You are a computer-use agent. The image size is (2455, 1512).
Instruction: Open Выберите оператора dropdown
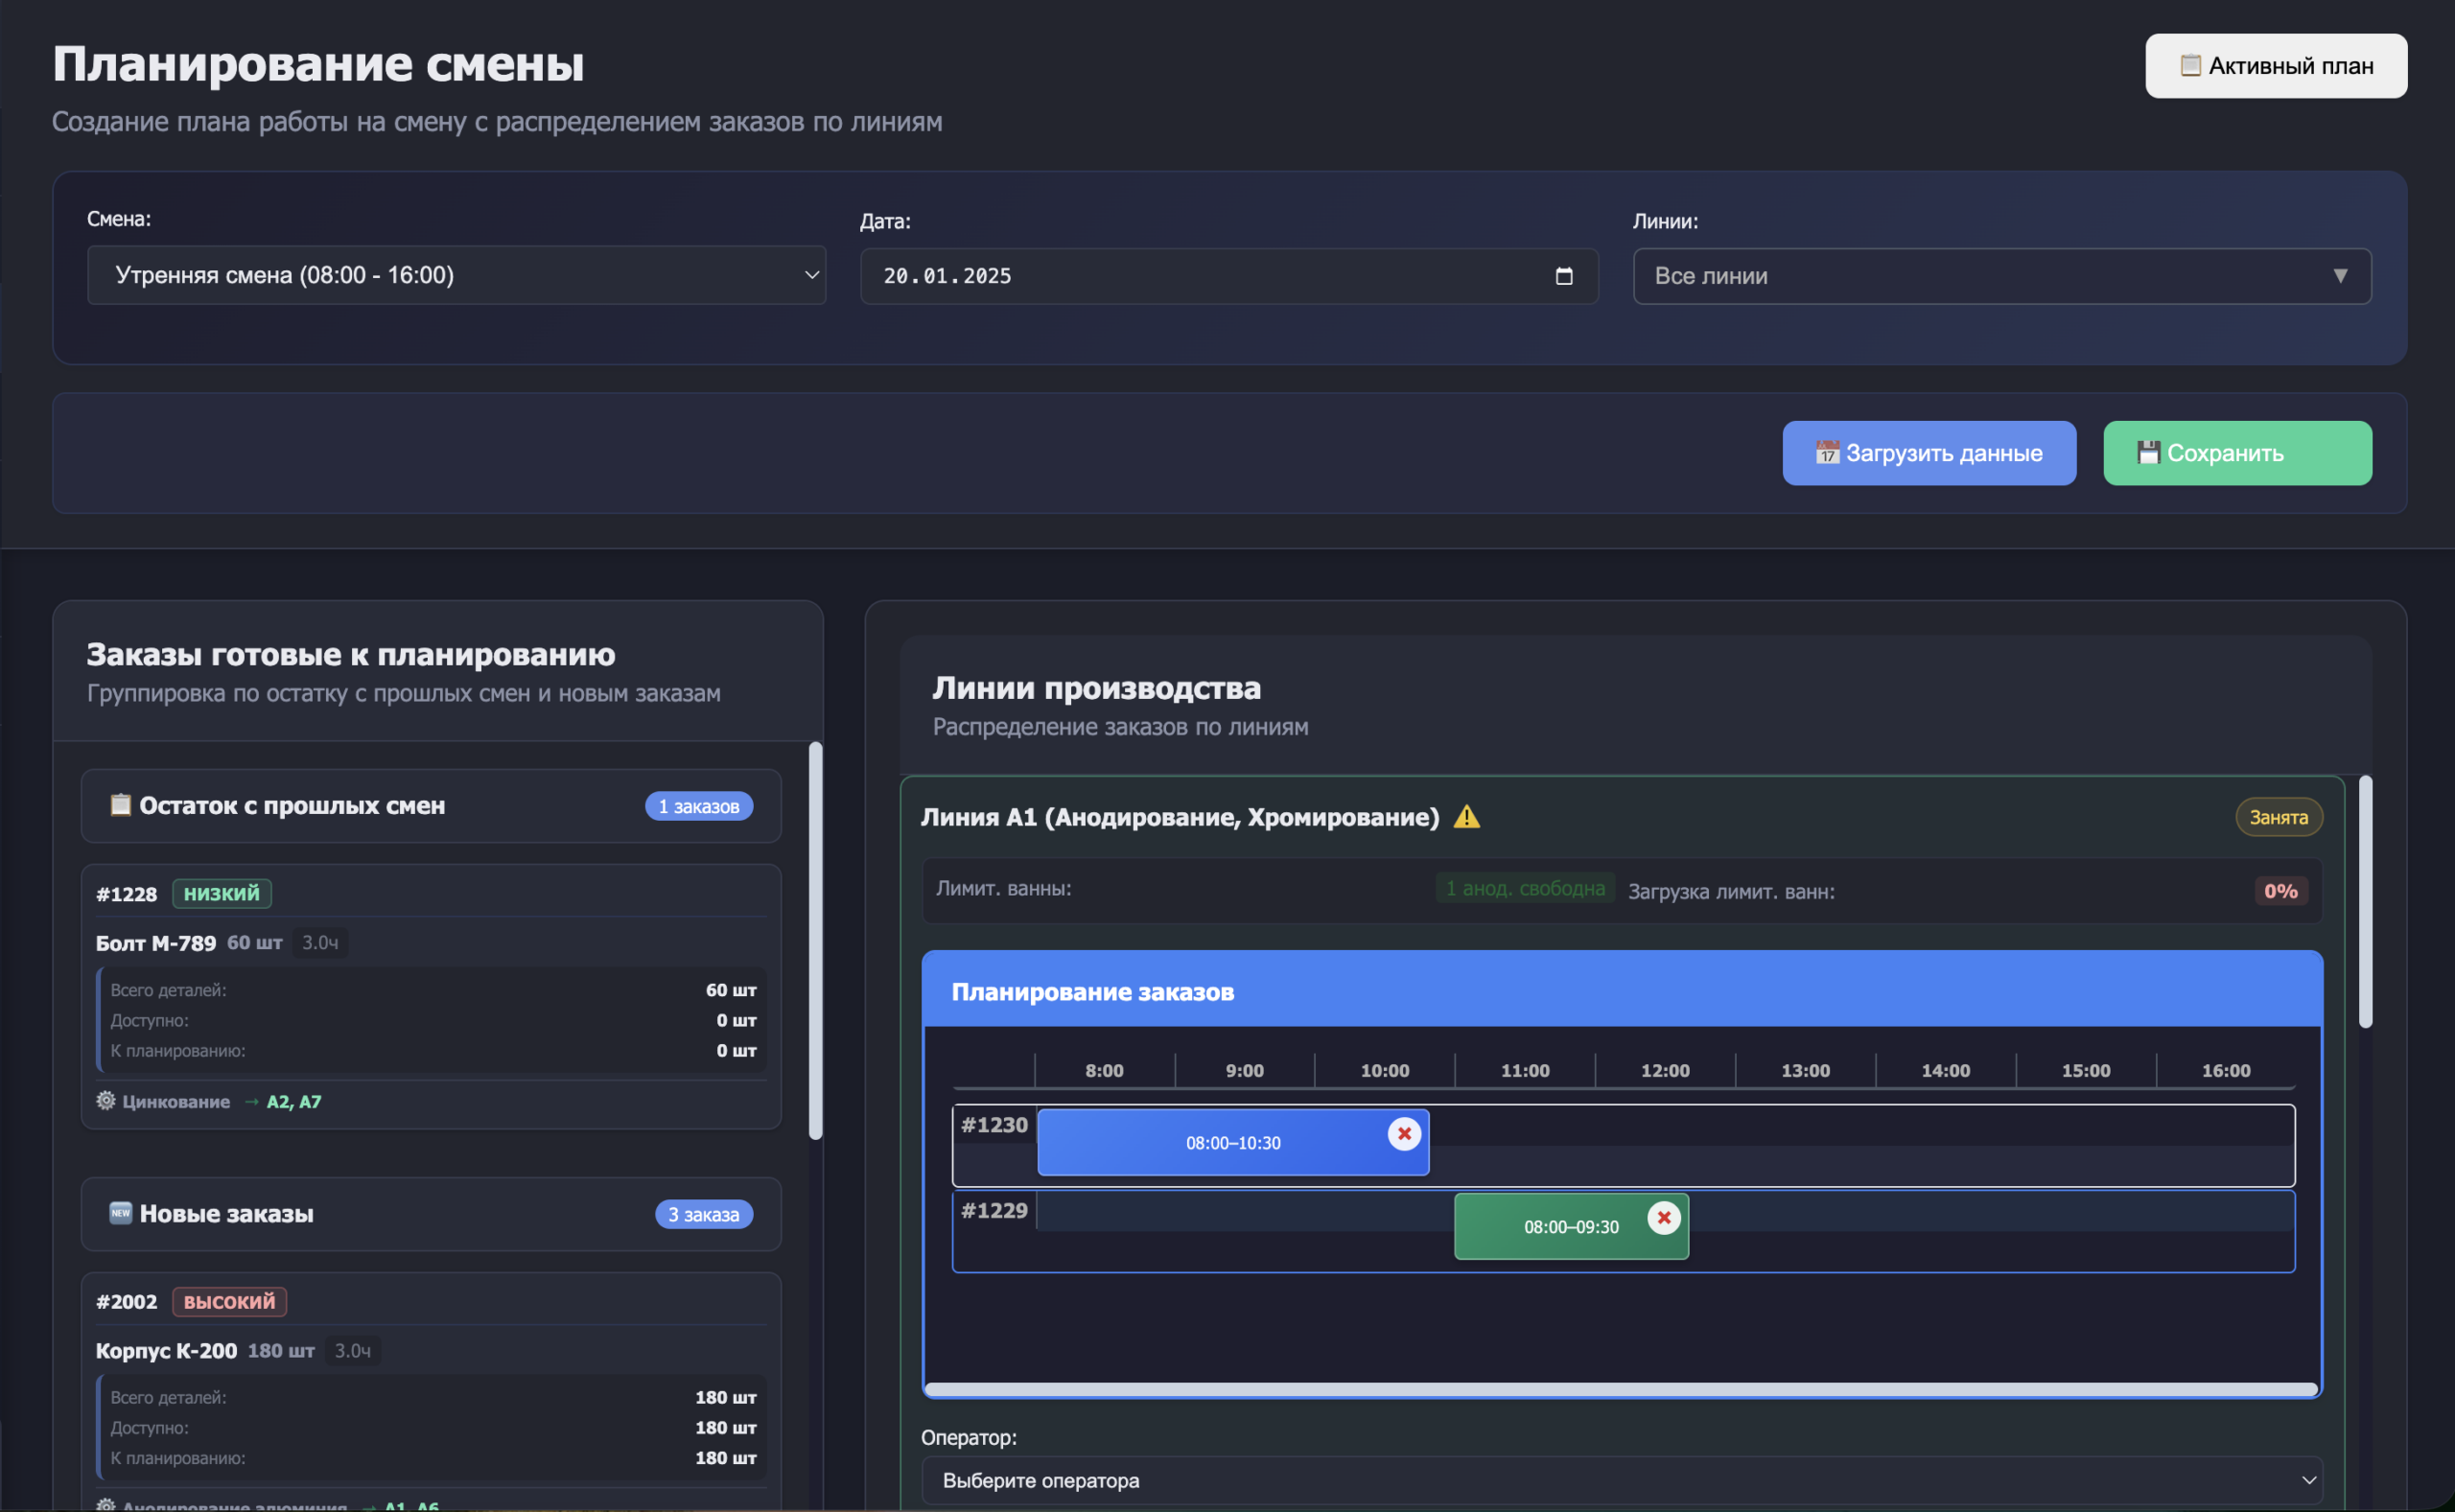pos(1620,1479)
